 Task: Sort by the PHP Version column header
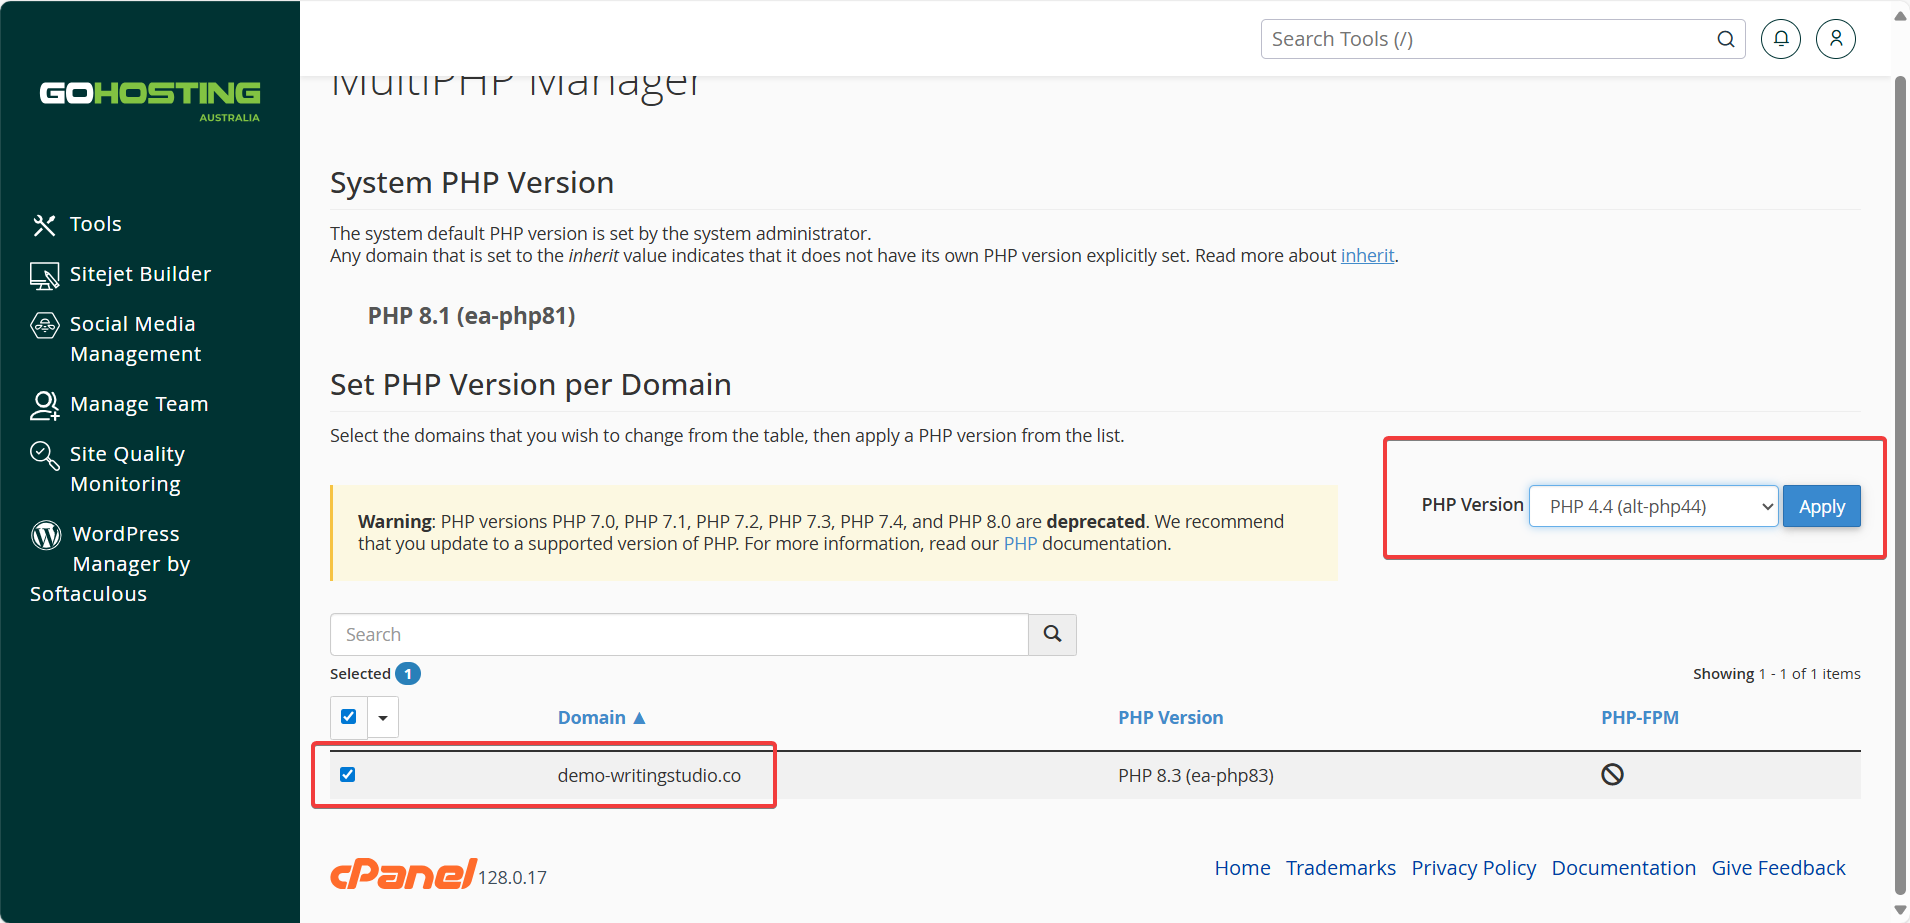[1170, 717]
